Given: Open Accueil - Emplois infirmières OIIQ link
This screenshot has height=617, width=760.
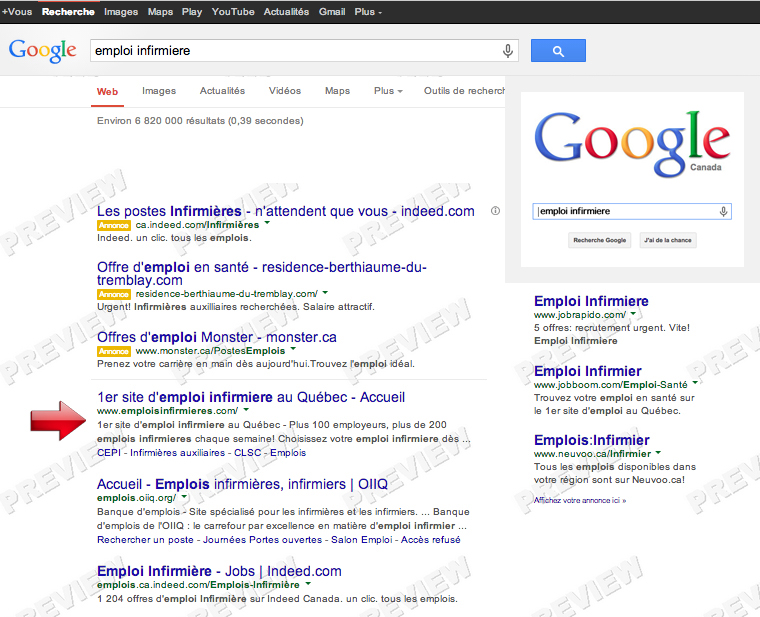Looking at the screenshot, I should click(242, 484).
